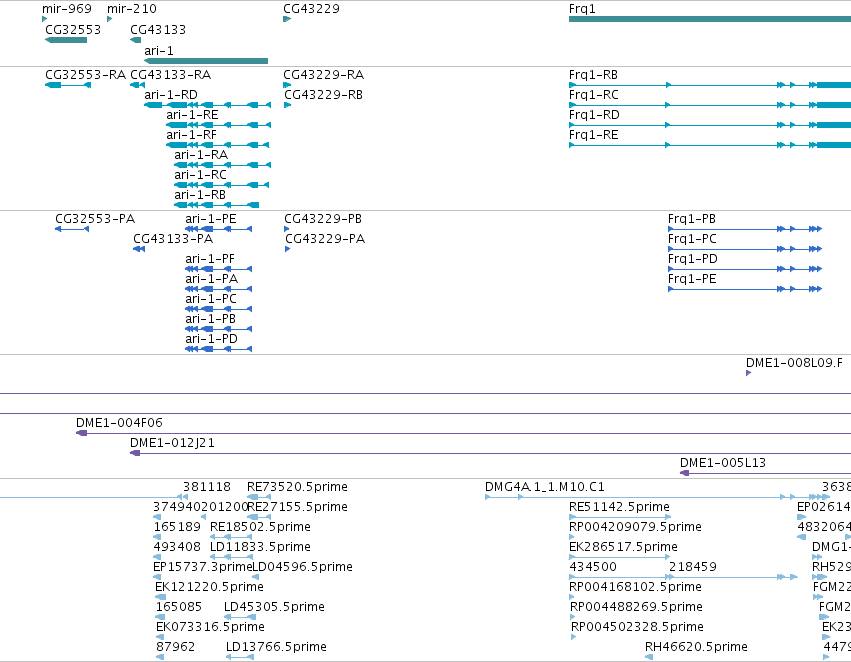
Task: Click EST LD45305.5prime
Action: pos(240,617)
